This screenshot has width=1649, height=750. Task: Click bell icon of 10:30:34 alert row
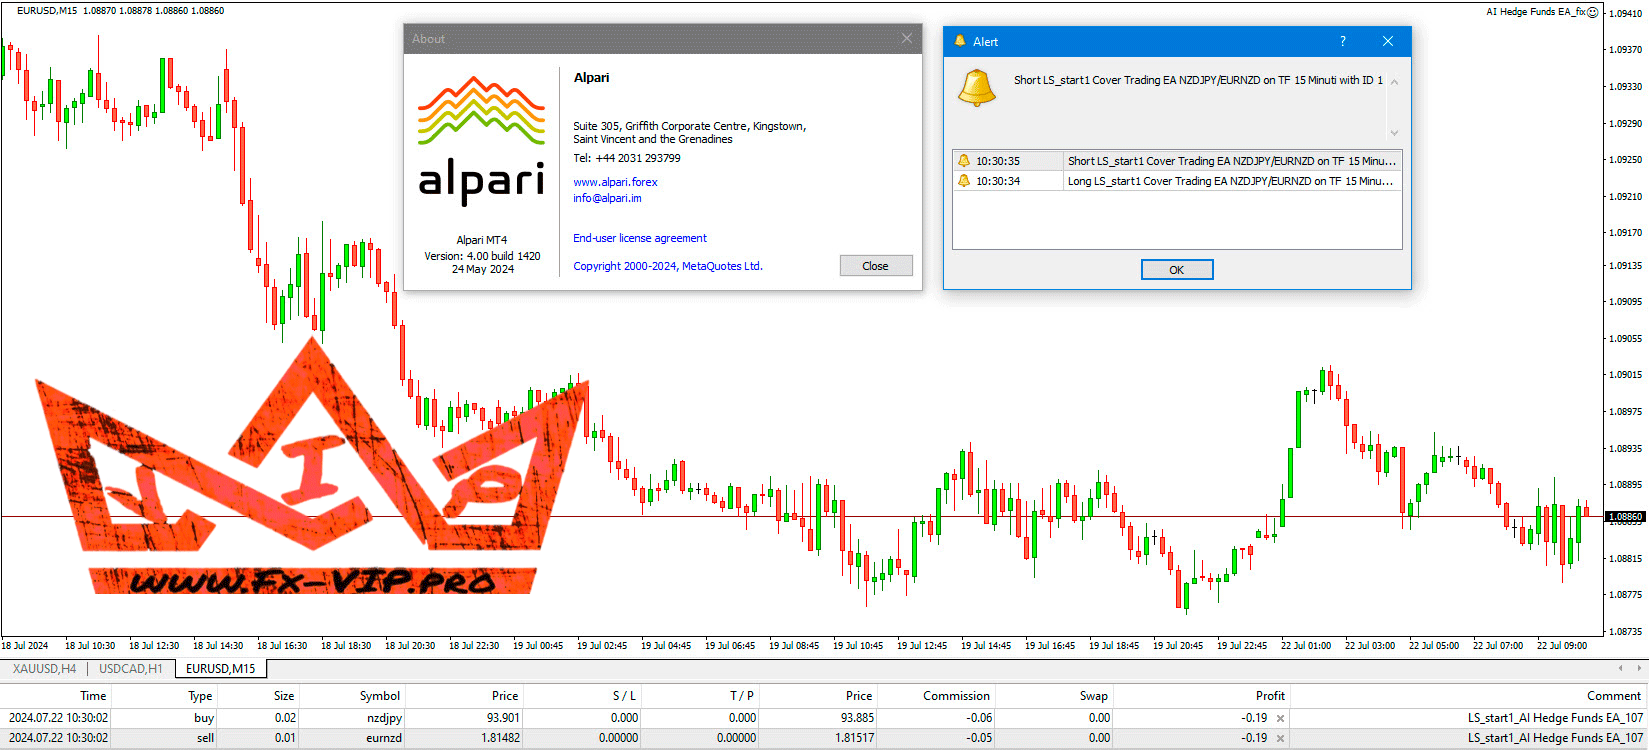(x=964, y=181)
